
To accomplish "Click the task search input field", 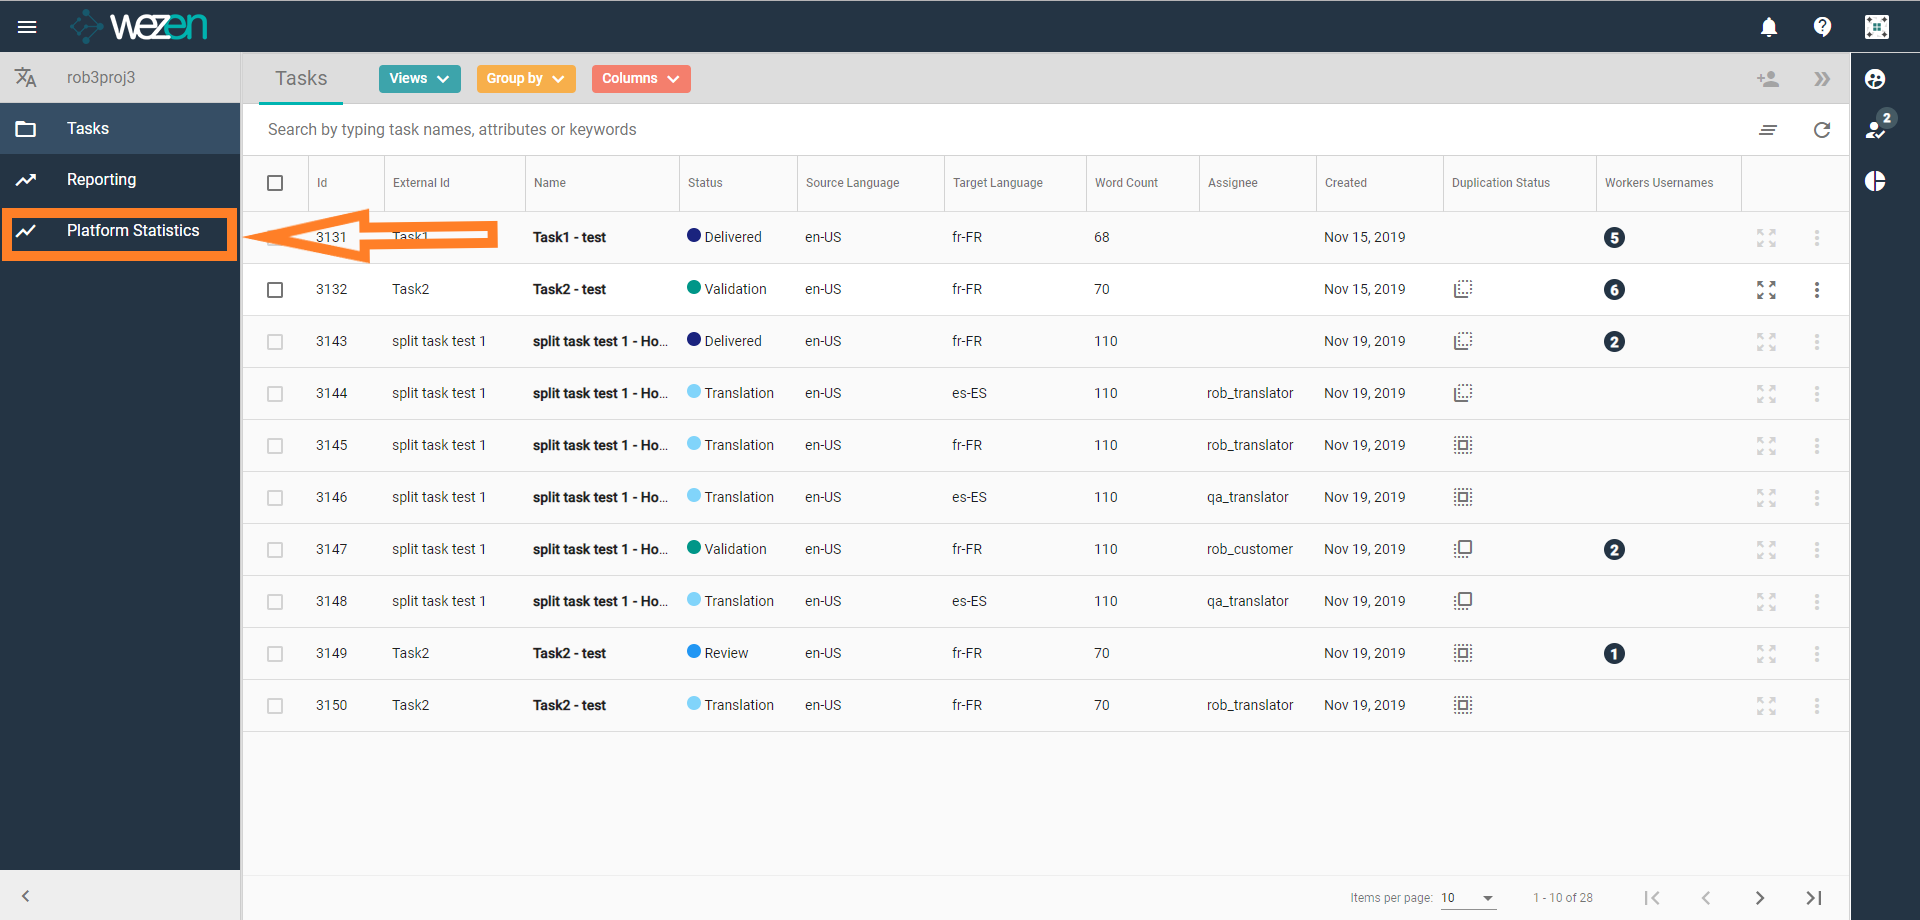I will [x=1000, y=130].
